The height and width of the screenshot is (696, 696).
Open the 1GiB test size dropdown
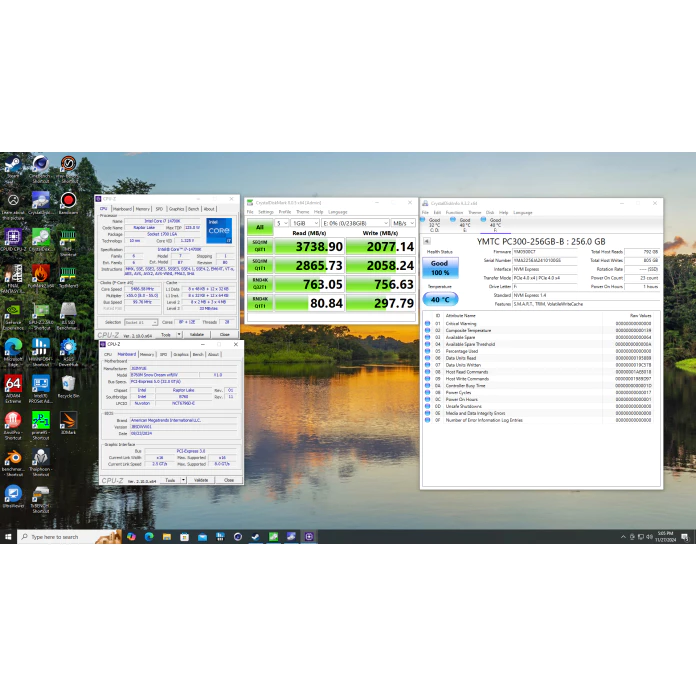(x=305, y=223)
